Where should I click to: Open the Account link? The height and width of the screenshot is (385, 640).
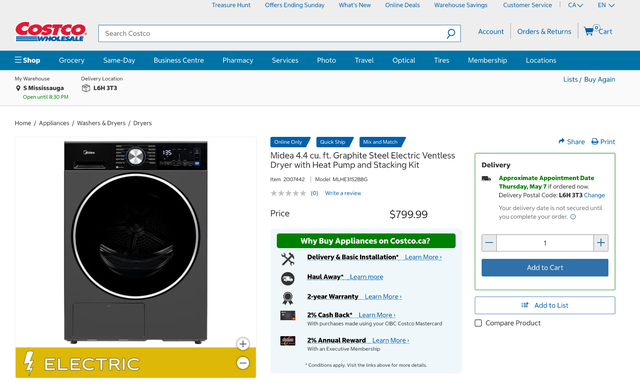click(491, 31)
